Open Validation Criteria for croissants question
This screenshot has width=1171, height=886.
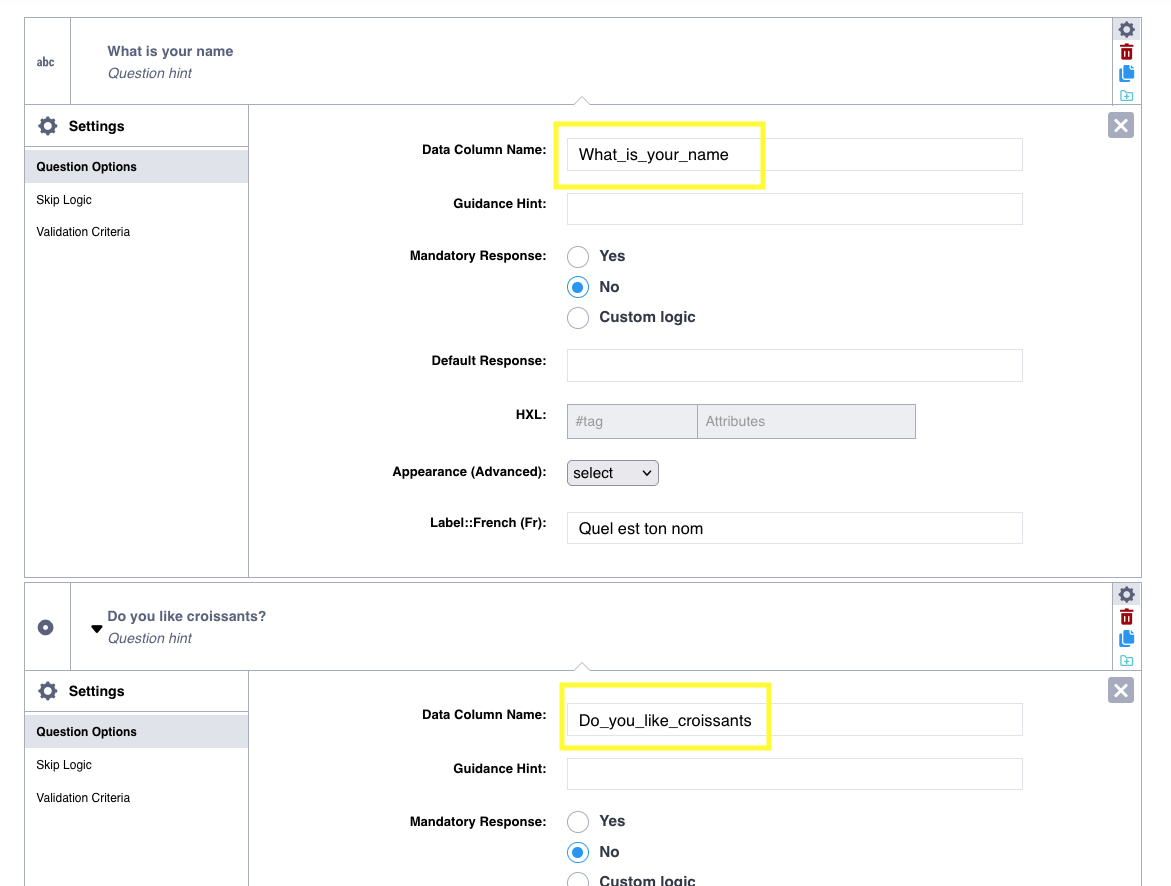(x=83, y=798)
